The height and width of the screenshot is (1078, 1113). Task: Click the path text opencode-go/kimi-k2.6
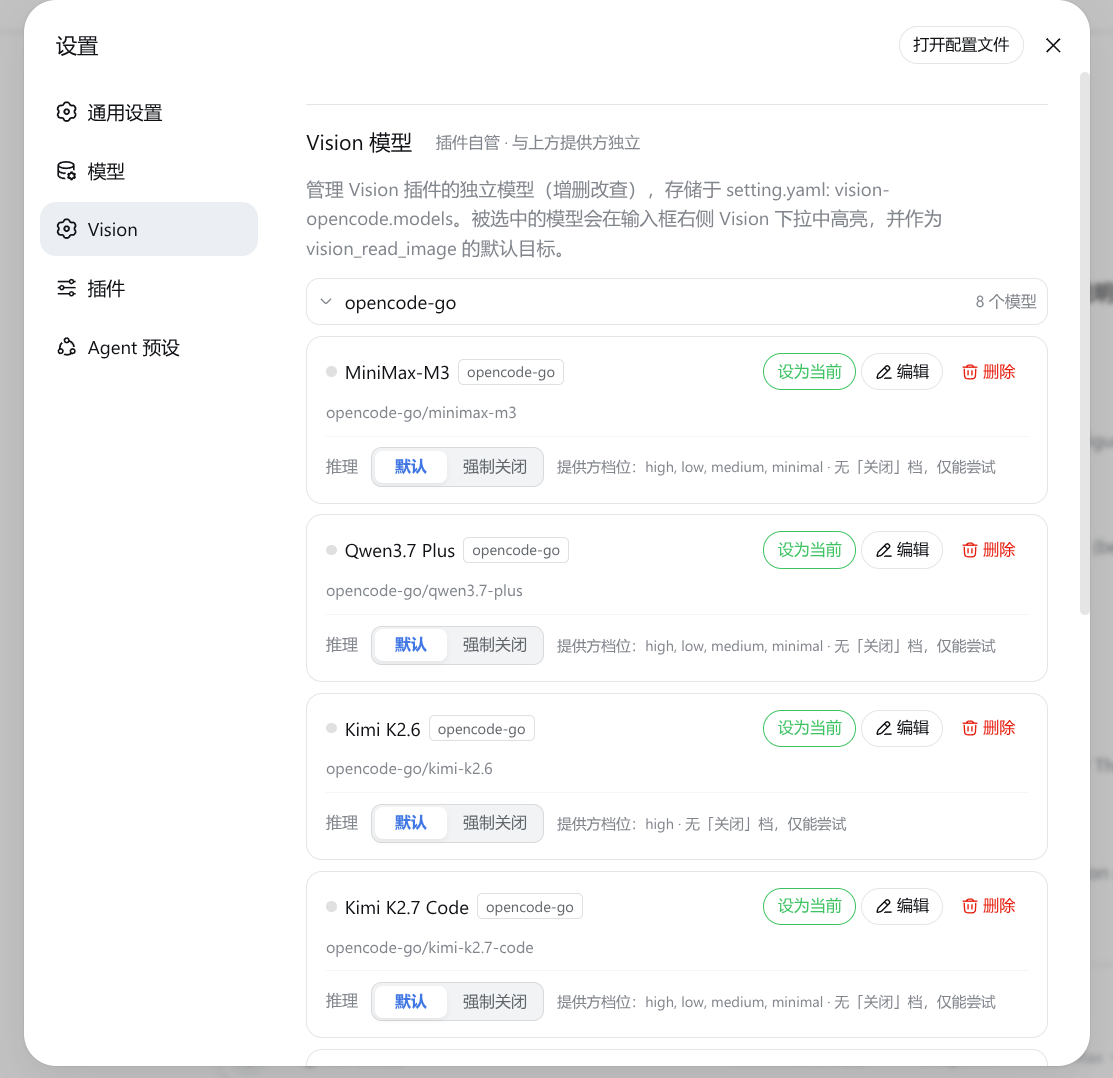[x=409, y=769]
